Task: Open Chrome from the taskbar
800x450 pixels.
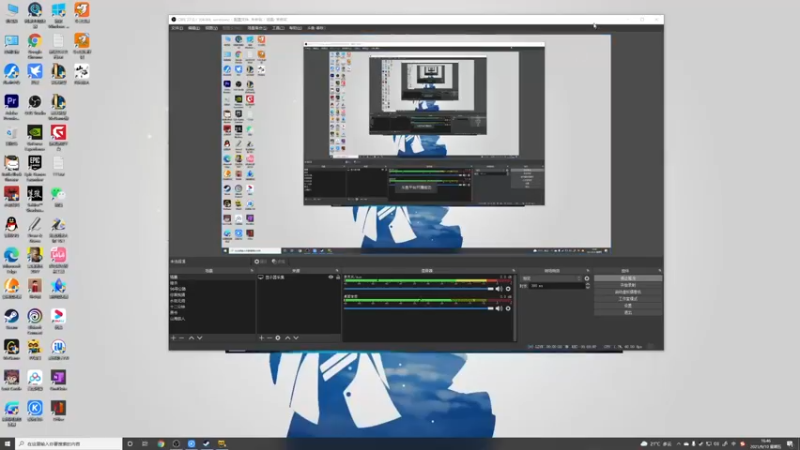Action: tap(161, 444)
